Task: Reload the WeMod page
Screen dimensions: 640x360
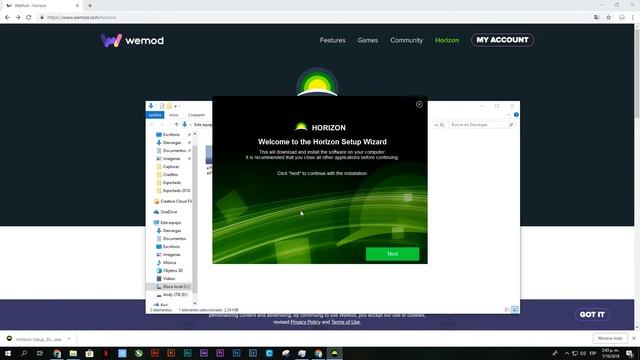Action: click(x=29, y=17)
